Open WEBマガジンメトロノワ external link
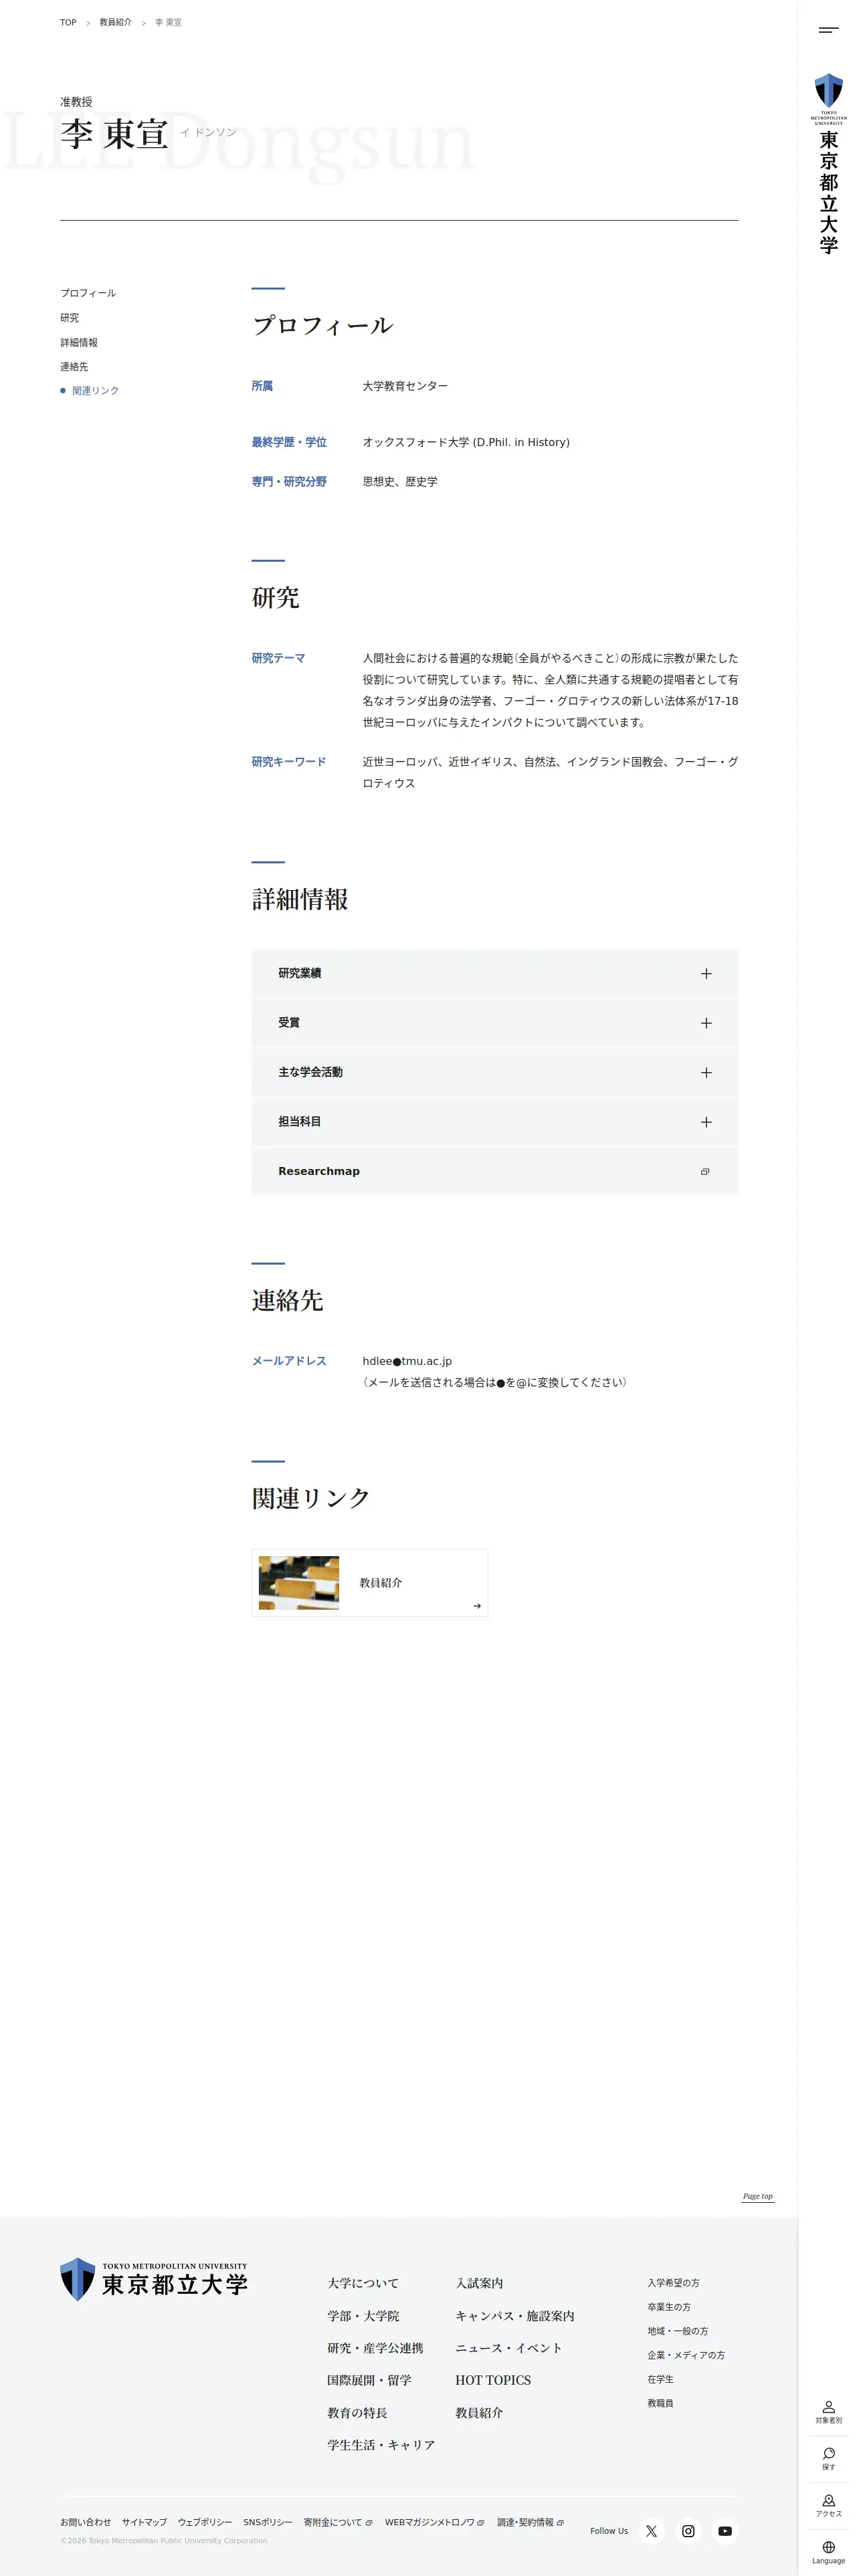859x2576 pixels. point(435,2522)
